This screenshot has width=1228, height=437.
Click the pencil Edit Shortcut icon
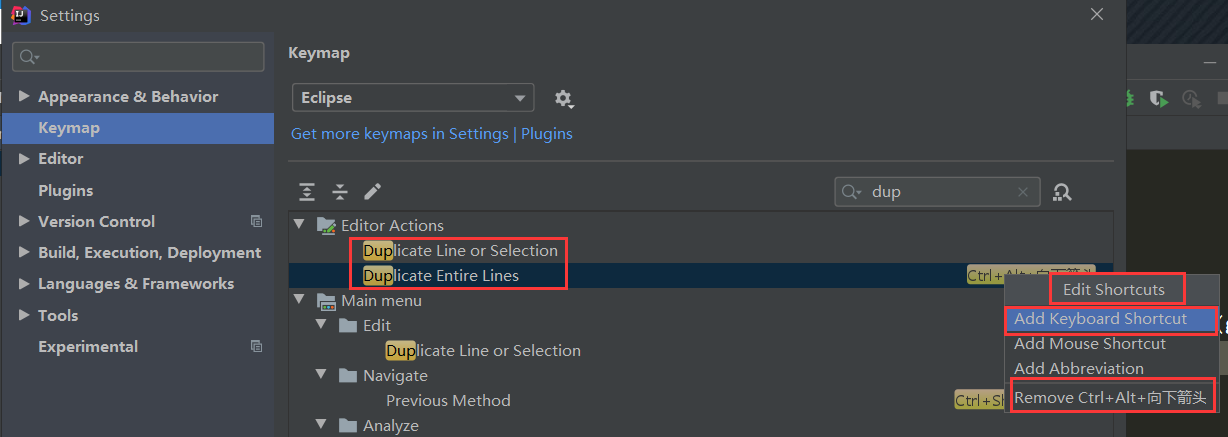point(373,192)
